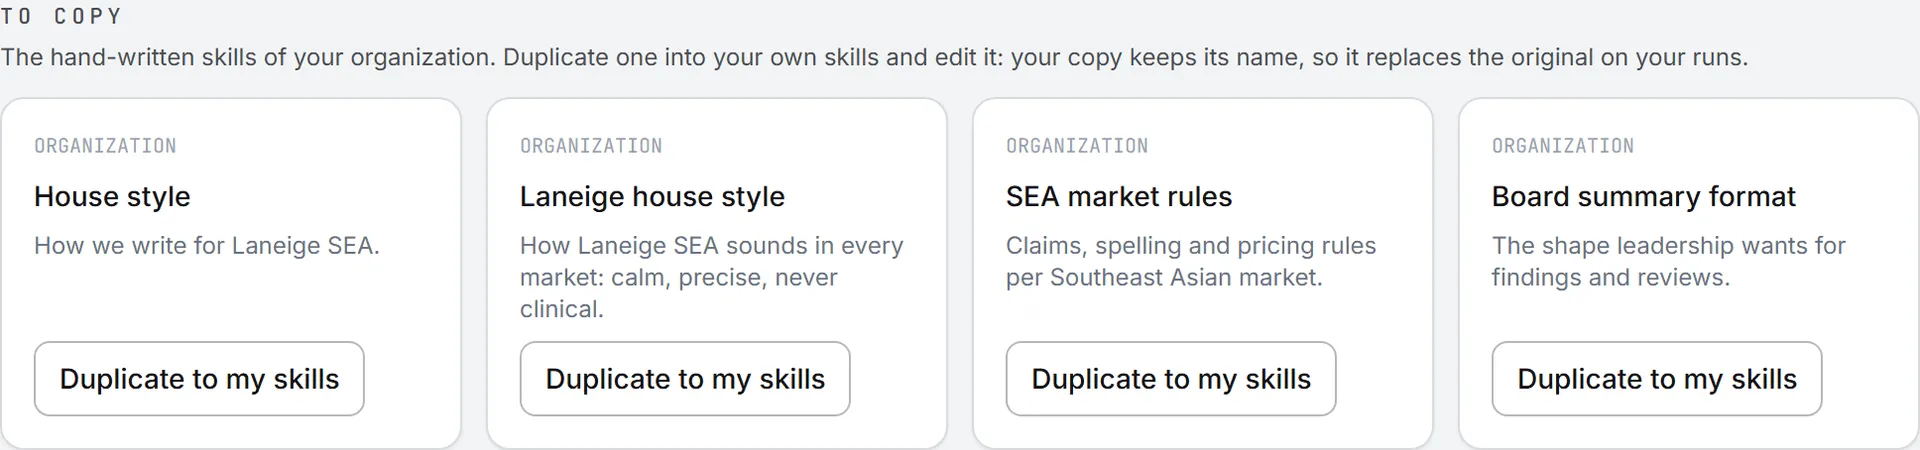Click 'calm, precise, never clinical' description text
1920x450 pixels.
[x=712, y=277]
